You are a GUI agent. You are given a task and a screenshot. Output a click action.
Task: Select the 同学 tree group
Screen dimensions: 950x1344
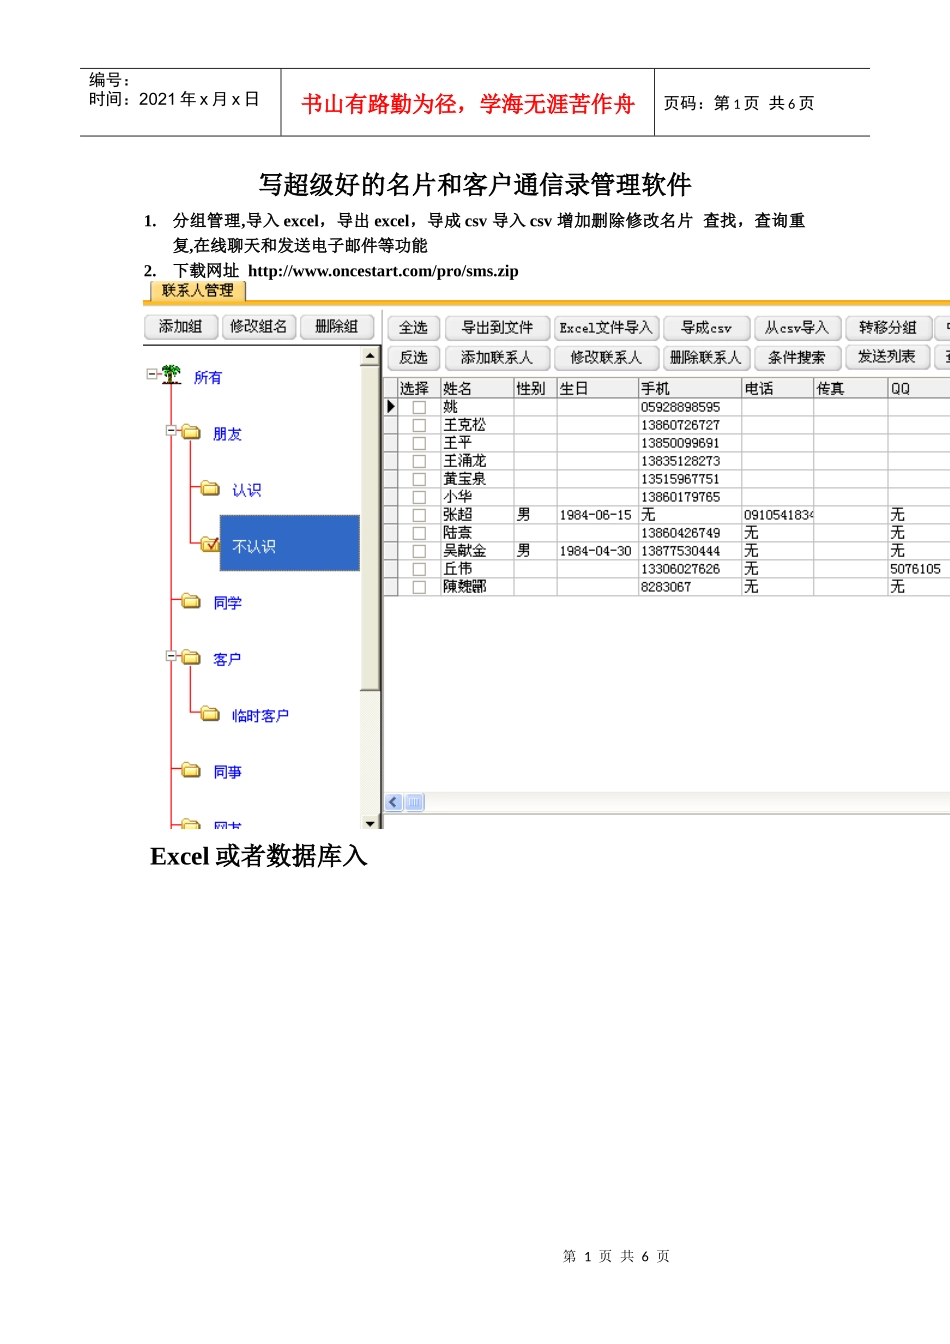coord(227,602)
